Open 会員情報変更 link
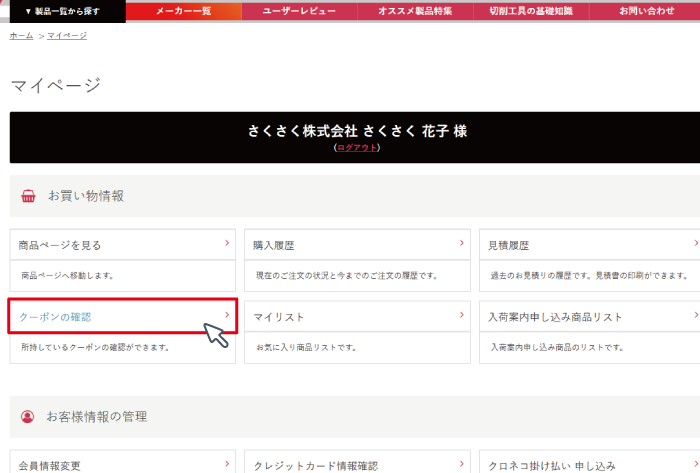The width and height of the screenshot is (700, 473). (50, 465)
